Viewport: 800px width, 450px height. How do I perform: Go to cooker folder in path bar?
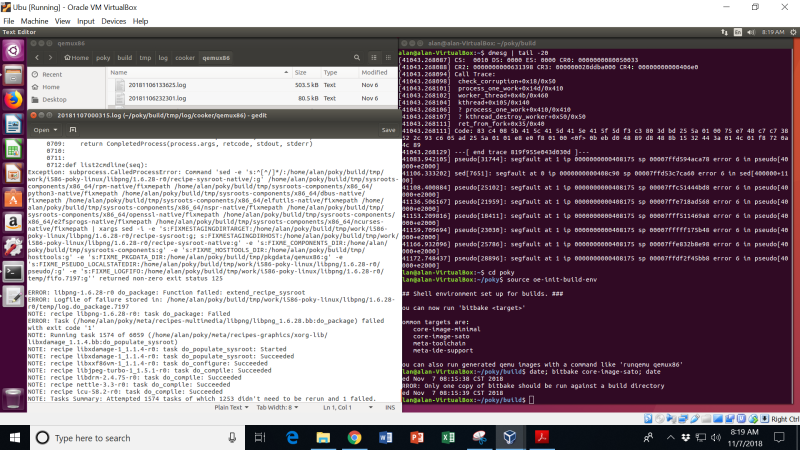[185, 58]
